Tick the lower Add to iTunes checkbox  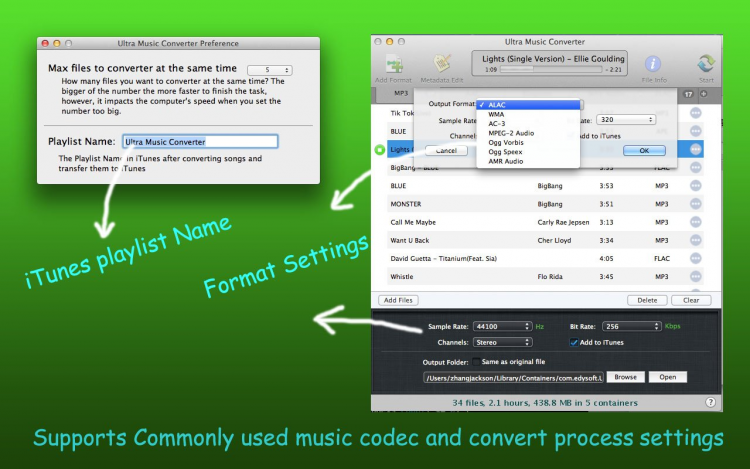[574, 342]
